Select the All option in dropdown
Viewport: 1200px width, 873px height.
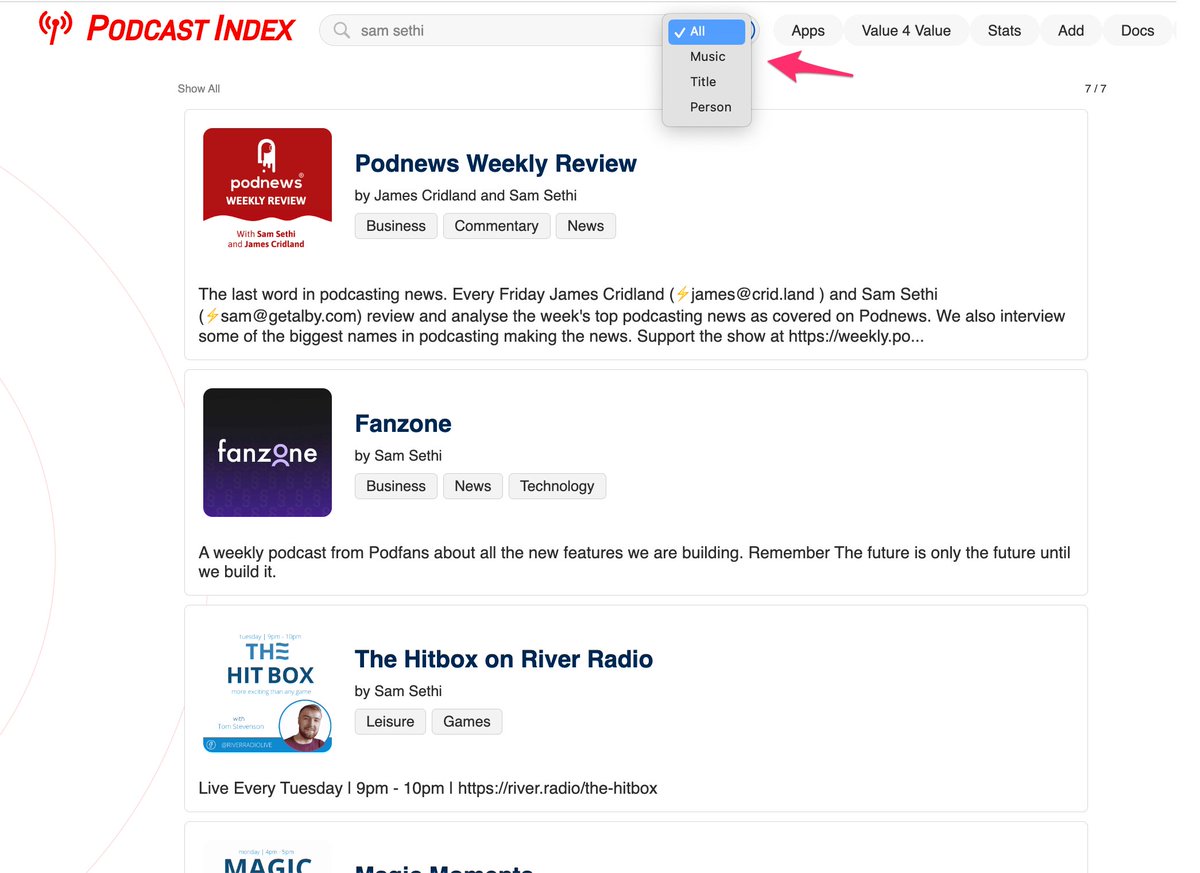[707, 31]
